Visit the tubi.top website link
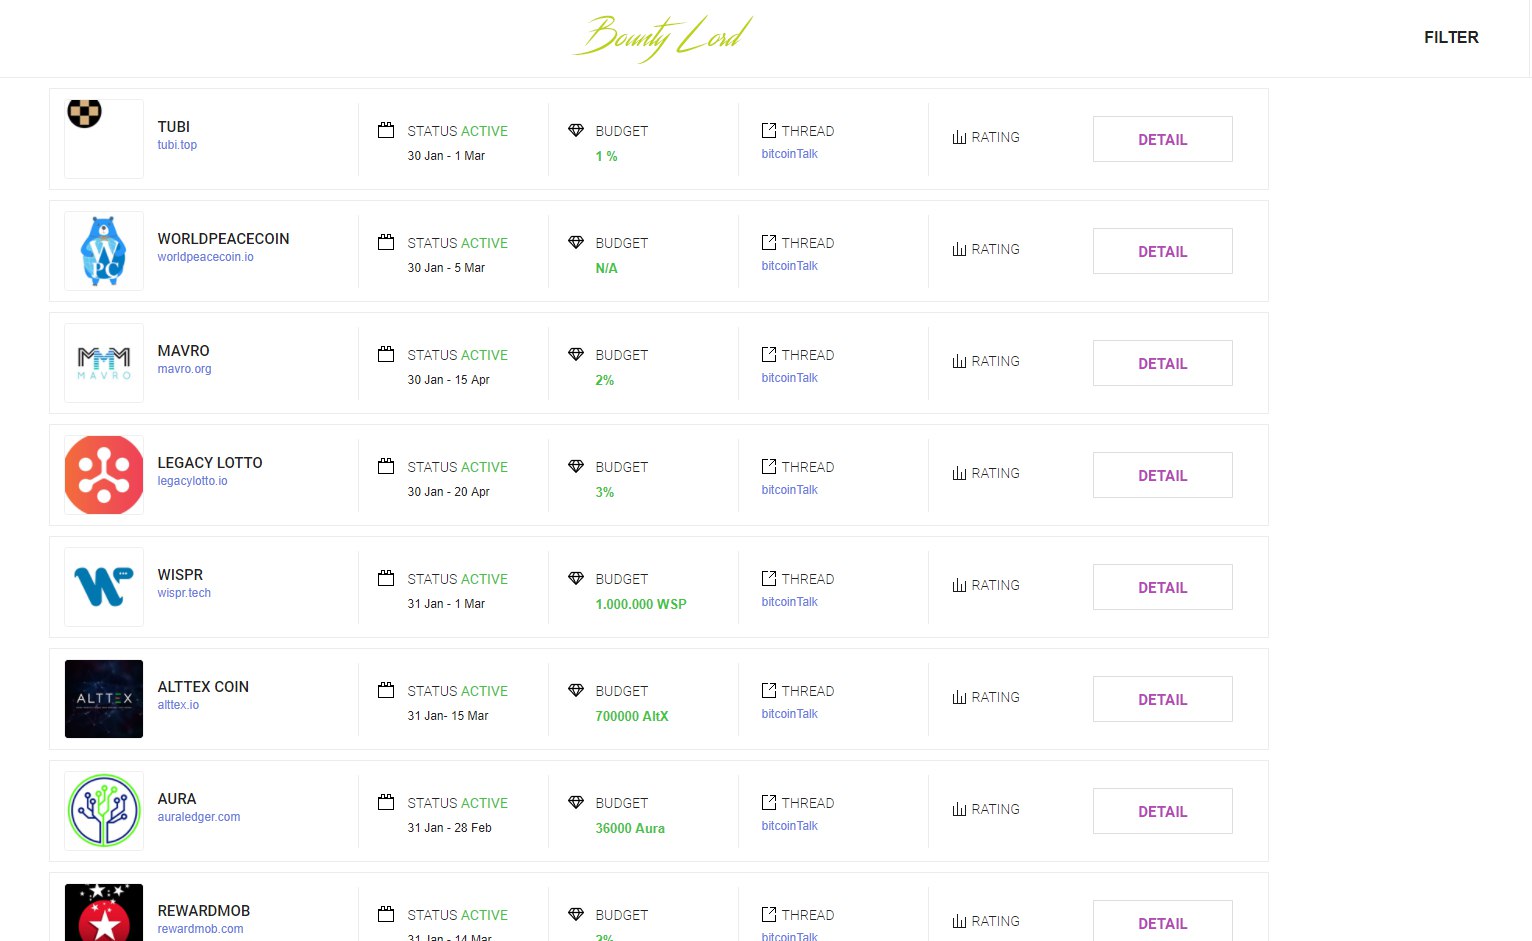The image size is (1532, 941). click(x=177, y=145)
